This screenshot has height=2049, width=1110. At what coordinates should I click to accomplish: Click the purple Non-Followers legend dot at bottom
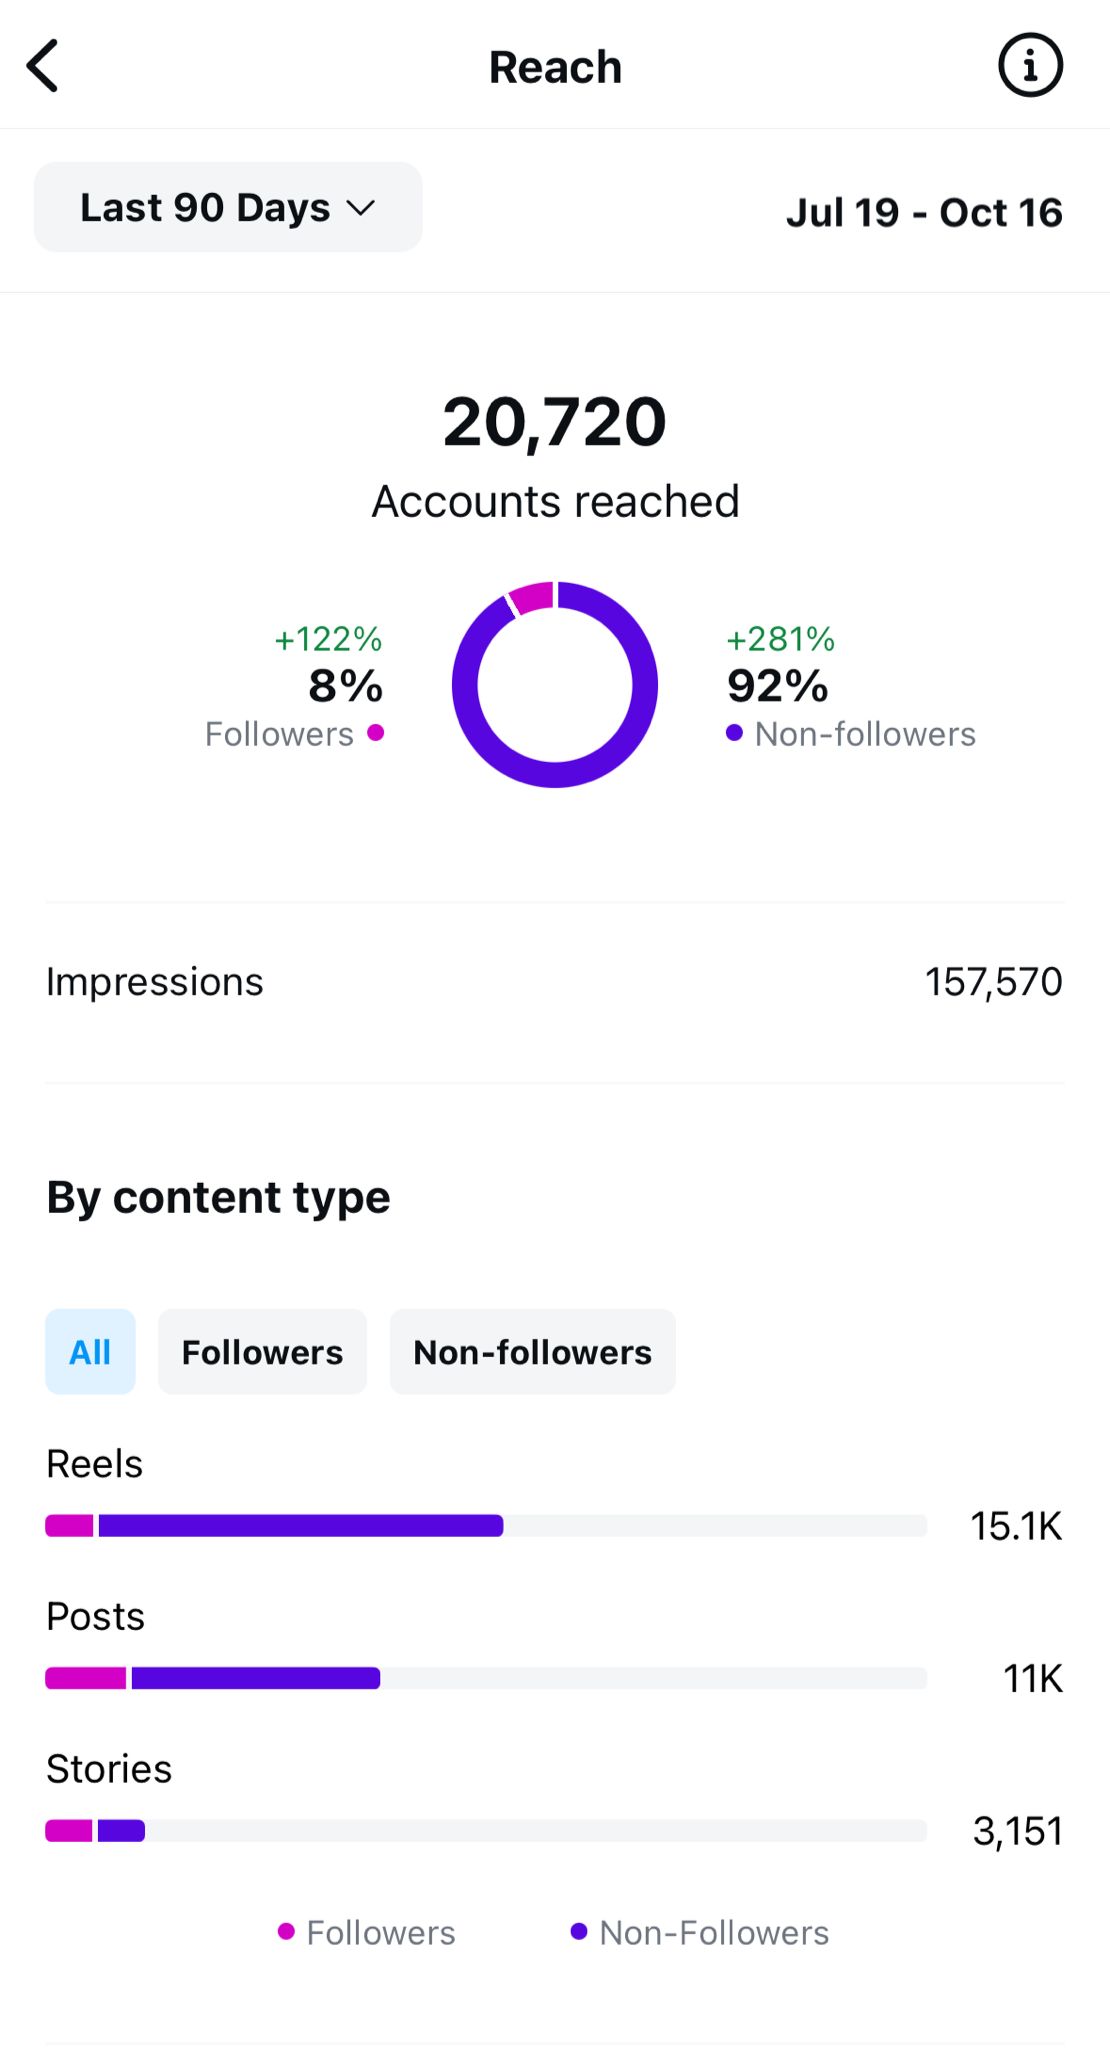(x=578, y=1931)
